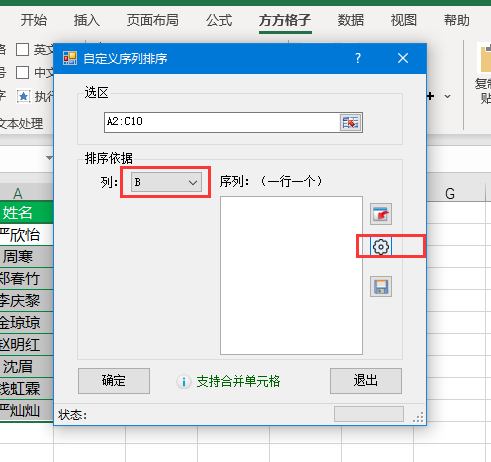This screenshot has height=462, width=491.
Task: Click the plus button in the ribbon
Action: click(x=431, y=96)
